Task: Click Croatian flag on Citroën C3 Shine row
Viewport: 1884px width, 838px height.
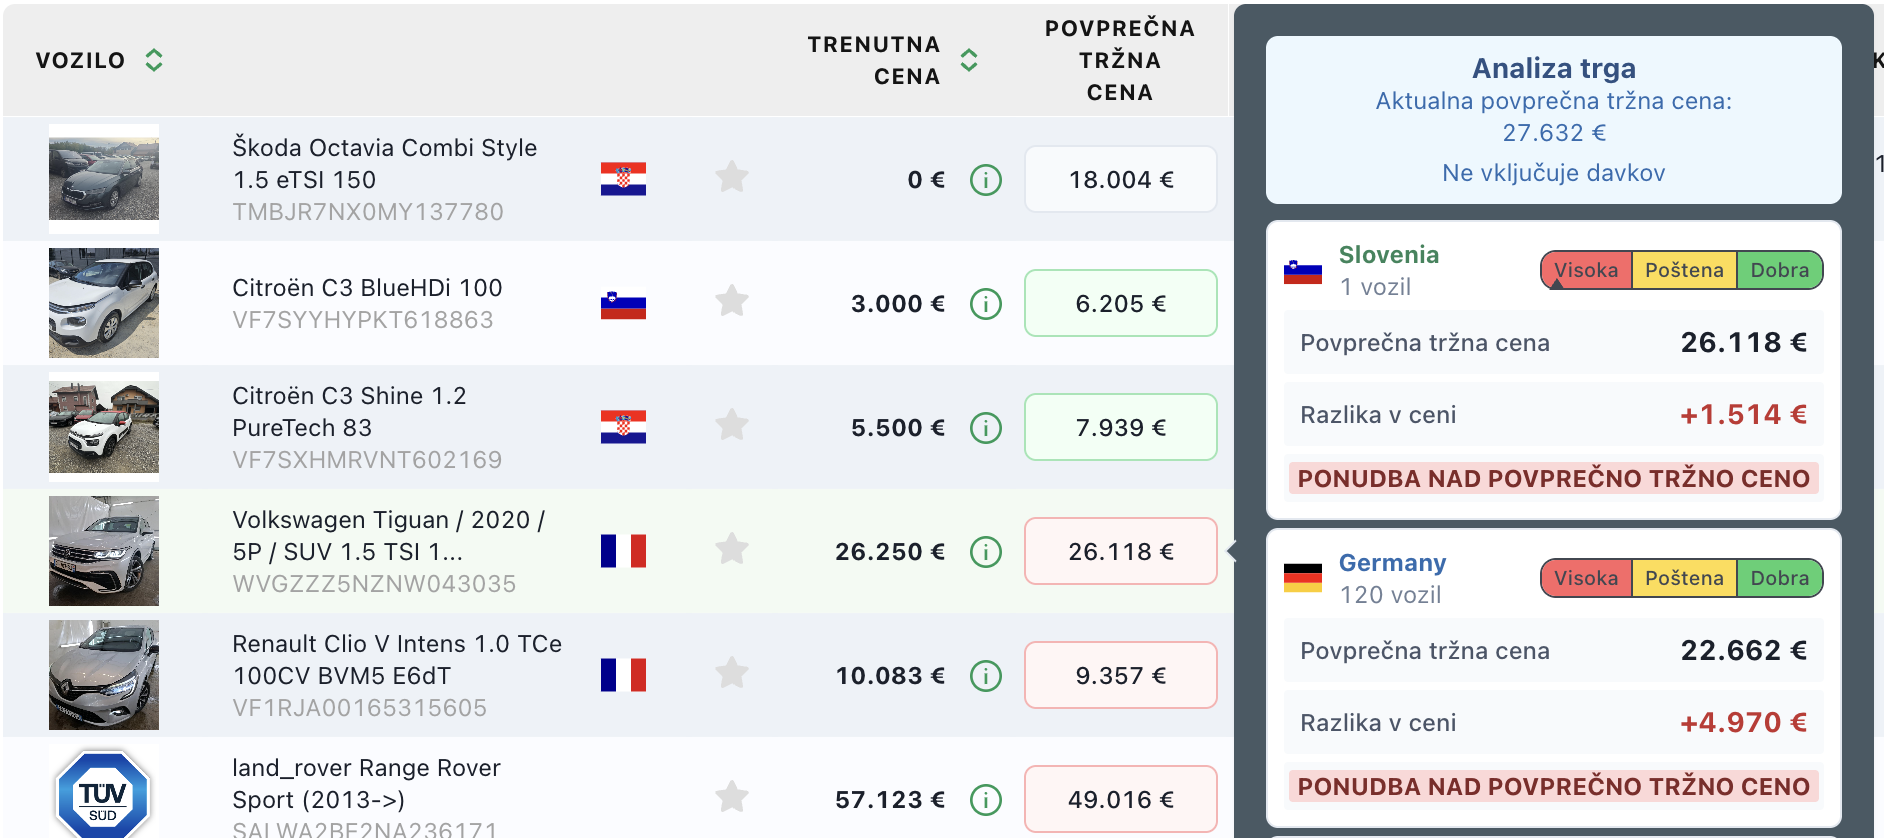Action: pyautogui.click(x=623, y=427)
